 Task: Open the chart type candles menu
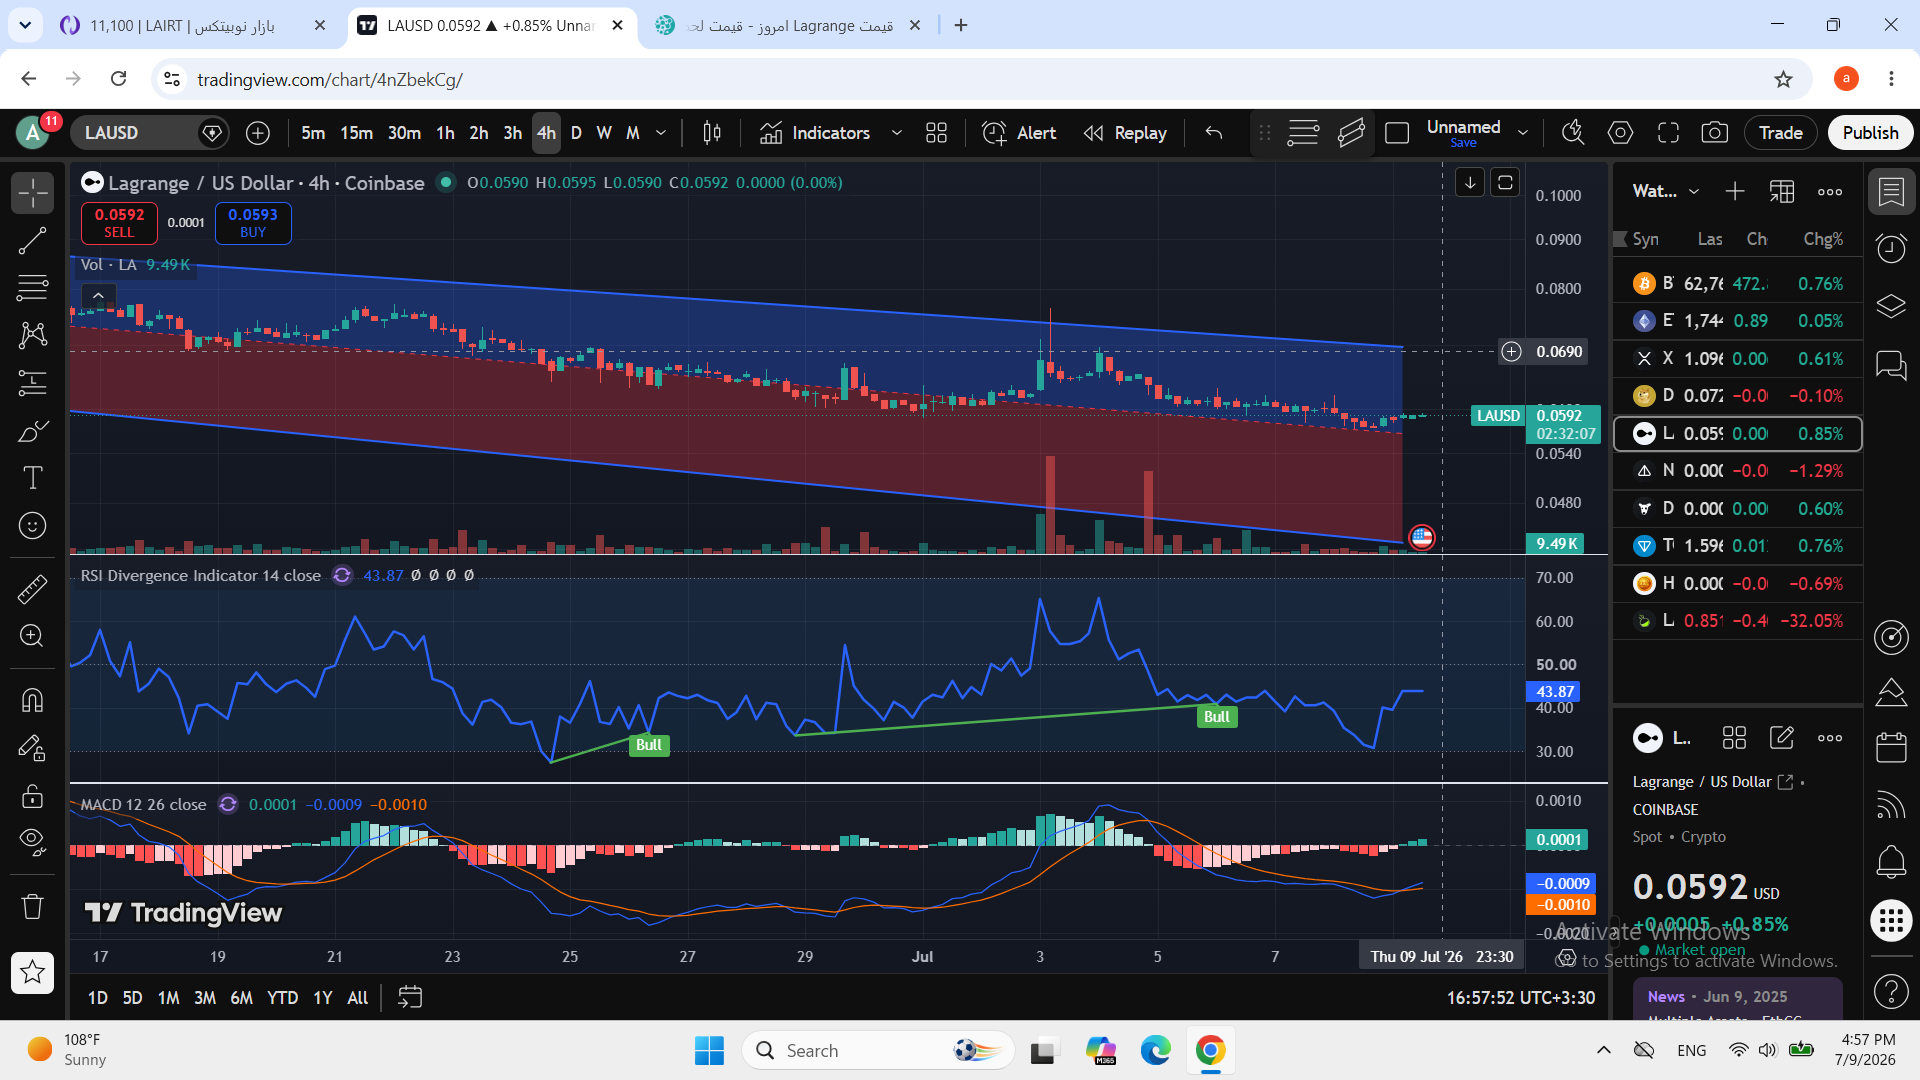(x=712, y=133)
